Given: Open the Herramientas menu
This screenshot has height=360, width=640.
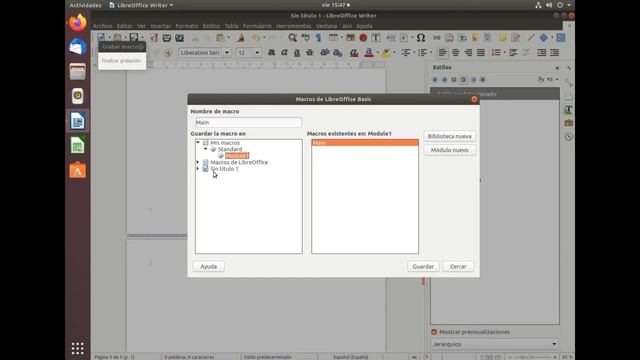Looking at the screenshot, I should [x=293, y=26].
